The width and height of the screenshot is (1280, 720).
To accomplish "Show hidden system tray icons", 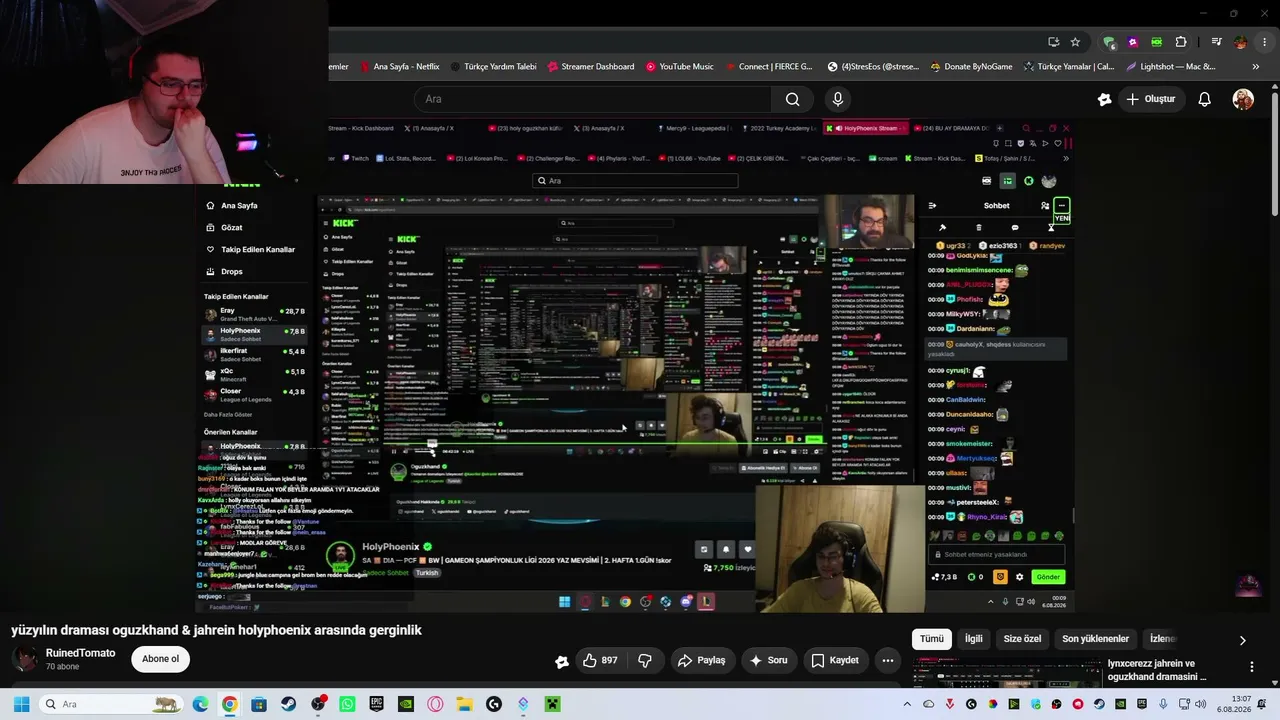I will [x=907, y=704].
